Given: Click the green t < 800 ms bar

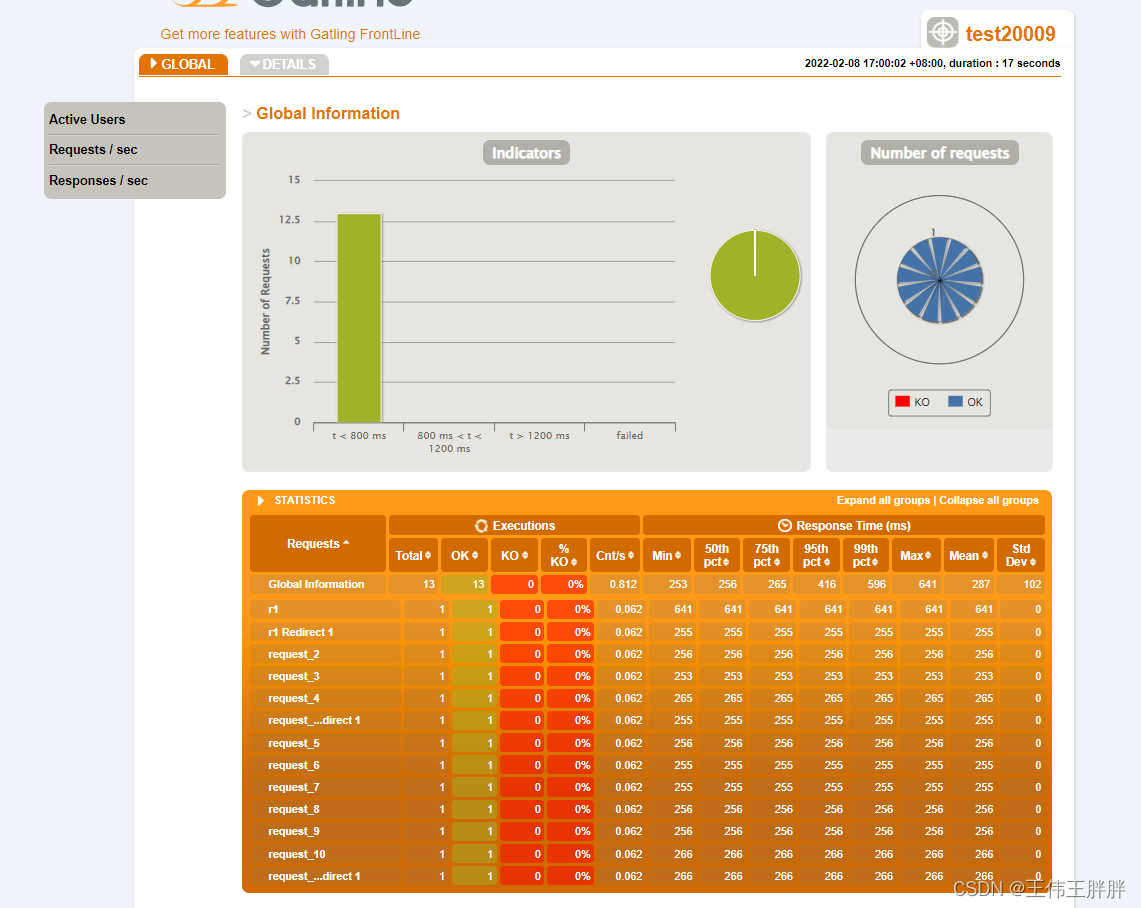Looking at the screenshot, I should click(359, 318).
